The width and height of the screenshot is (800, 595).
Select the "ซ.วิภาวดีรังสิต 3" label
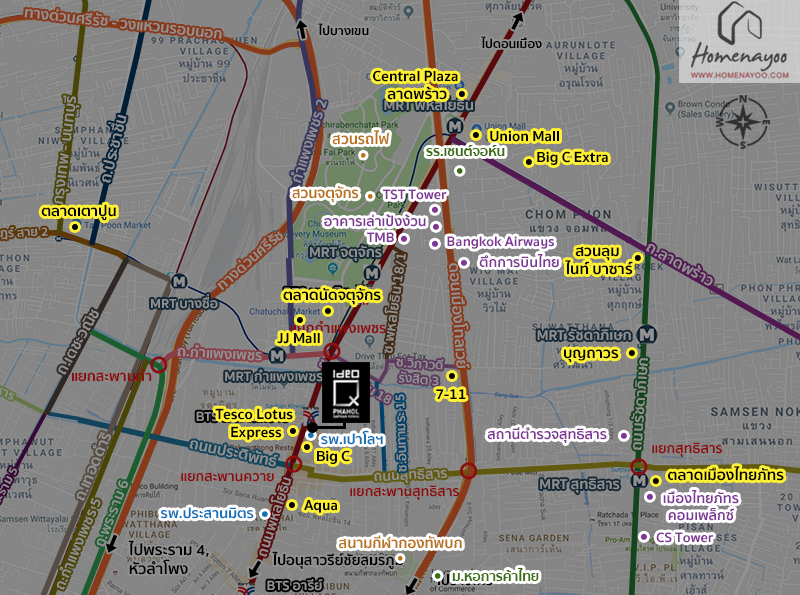coord(420,371)
